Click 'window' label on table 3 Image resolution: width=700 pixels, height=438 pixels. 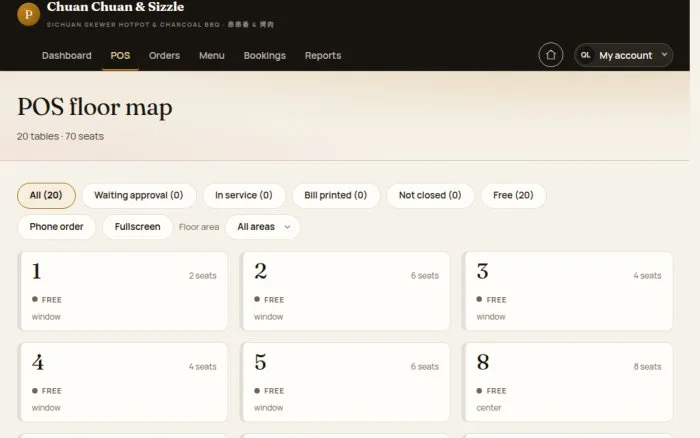491,317
